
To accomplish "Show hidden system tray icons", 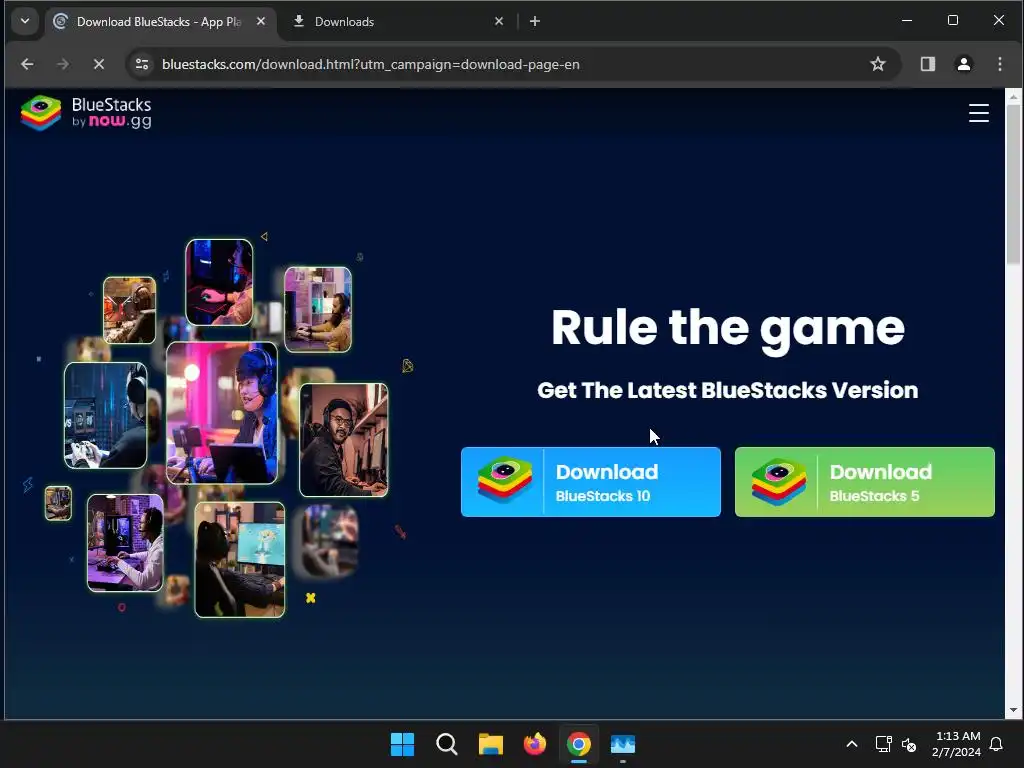I will (852, 744).
